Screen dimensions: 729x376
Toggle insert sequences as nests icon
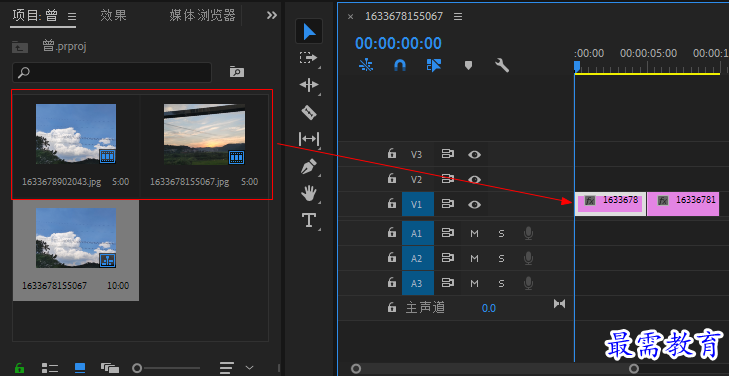(x=366, y=66)
